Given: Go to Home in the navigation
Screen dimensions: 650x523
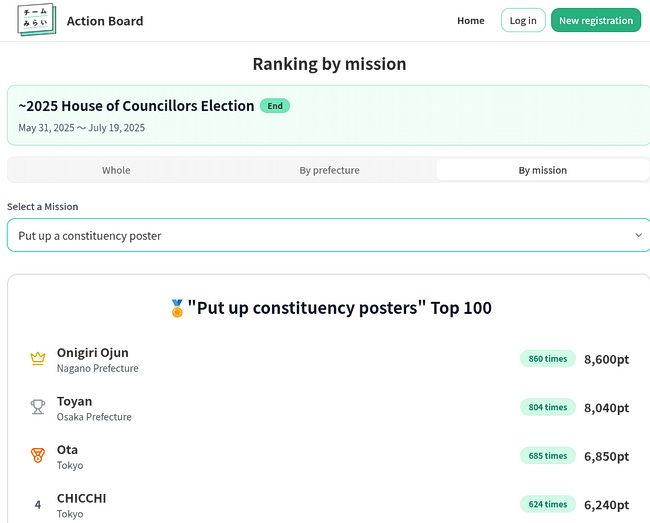Looking at the screenshot, I should point(470,20).
